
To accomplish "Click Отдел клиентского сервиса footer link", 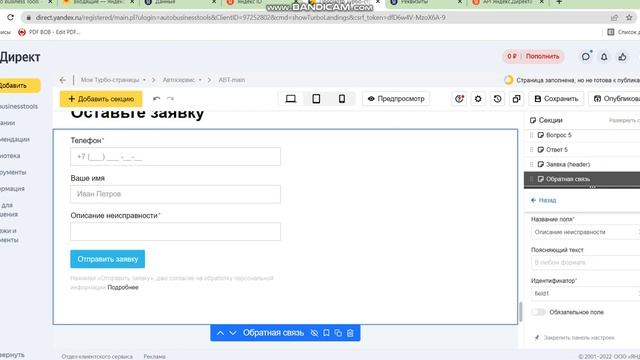I will pyautogui.click(x=97, y=357).
